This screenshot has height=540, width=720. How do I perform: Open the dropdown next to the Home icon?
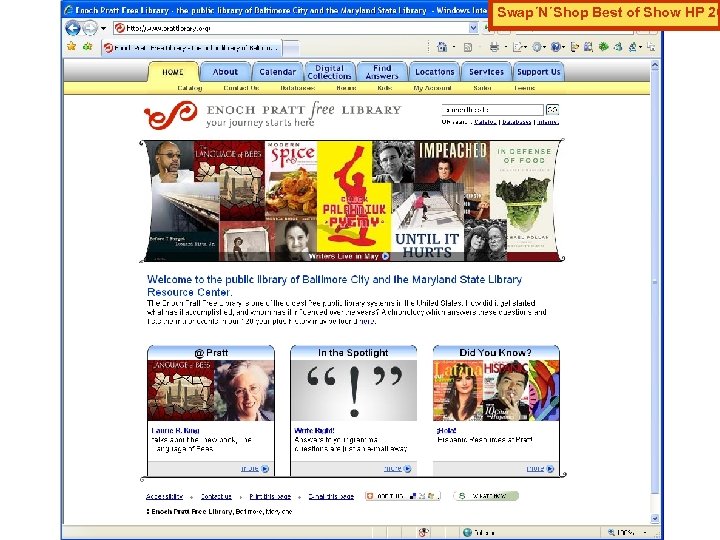tap(454, 47)
